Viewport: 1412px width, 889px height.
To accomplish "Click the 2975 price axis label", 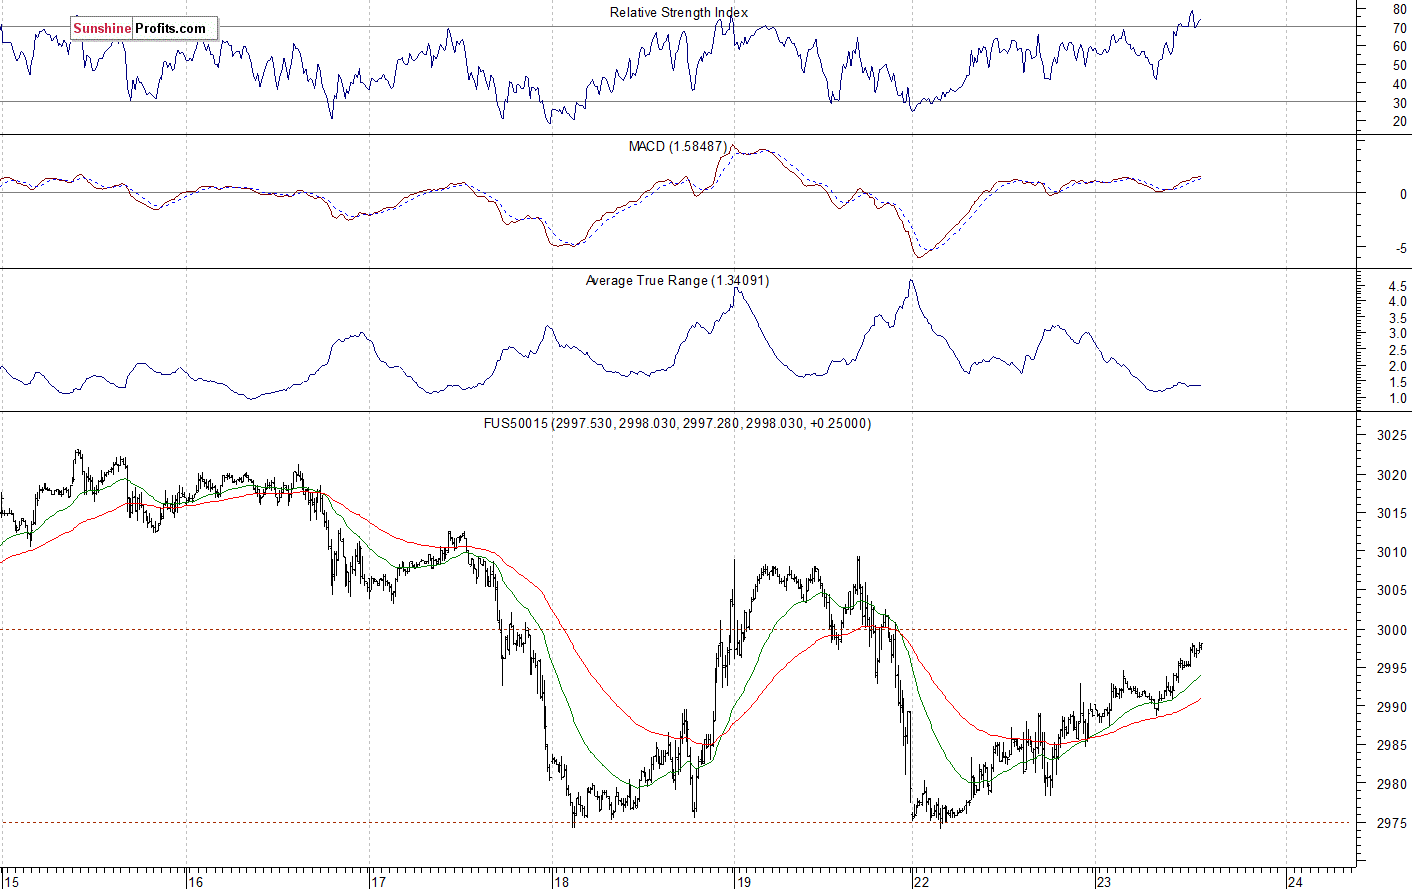I will tap(1392, 823).
